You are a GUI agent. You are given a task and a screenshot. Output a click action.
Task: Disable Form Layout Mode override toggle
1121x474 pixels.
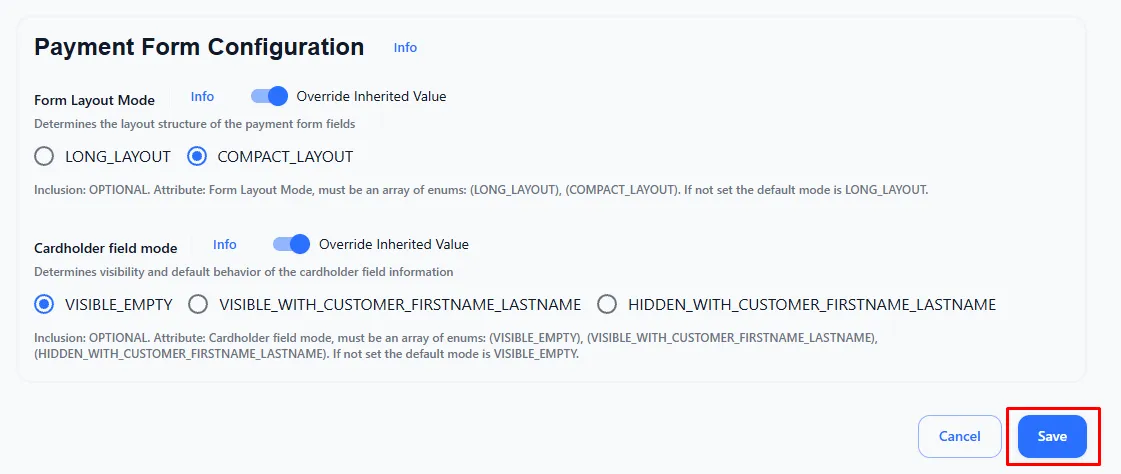[269, 96]
